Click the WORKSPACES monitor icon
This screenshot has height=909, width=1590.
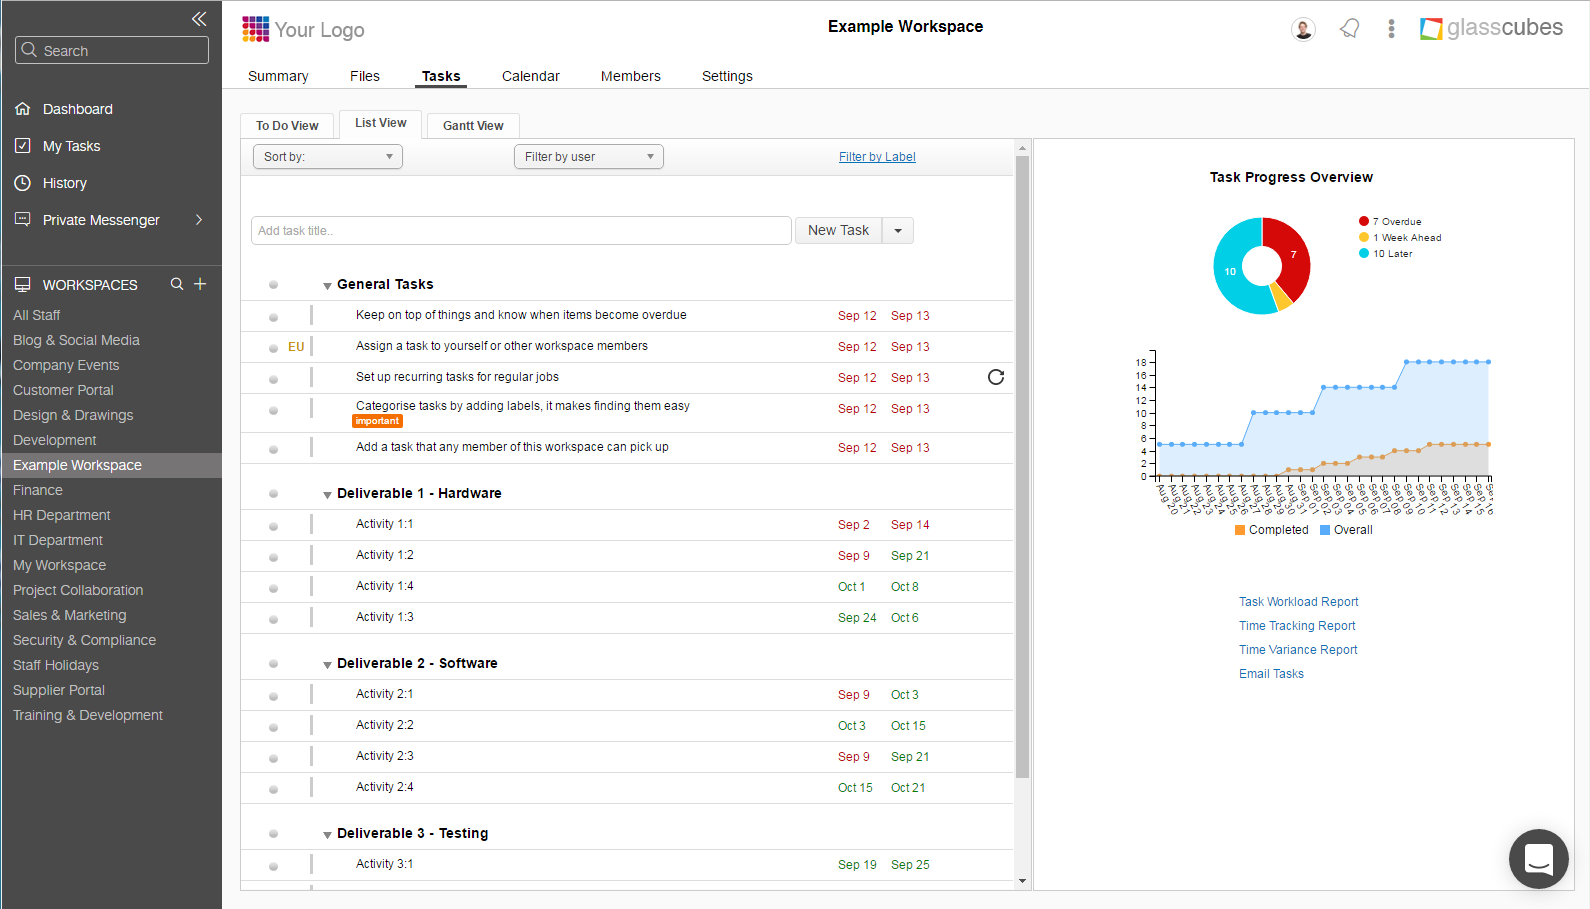(22, 284)
